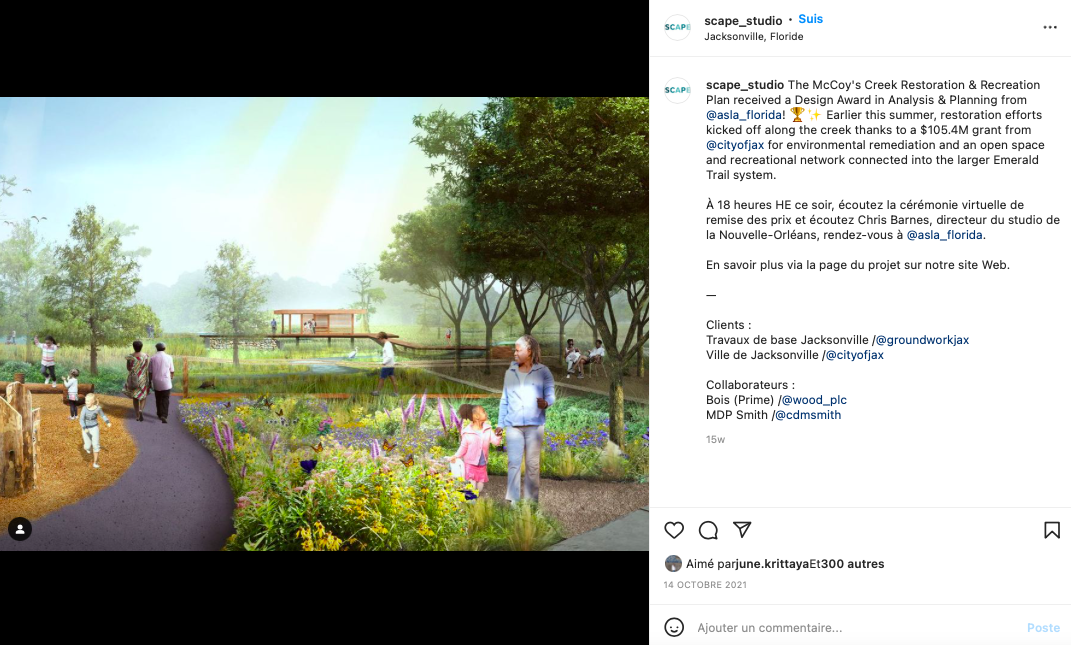Save the post with the bookmark icon
Image resolution: width=1071 pixels, height=645 pixels.
click(x=1052, y=530)
